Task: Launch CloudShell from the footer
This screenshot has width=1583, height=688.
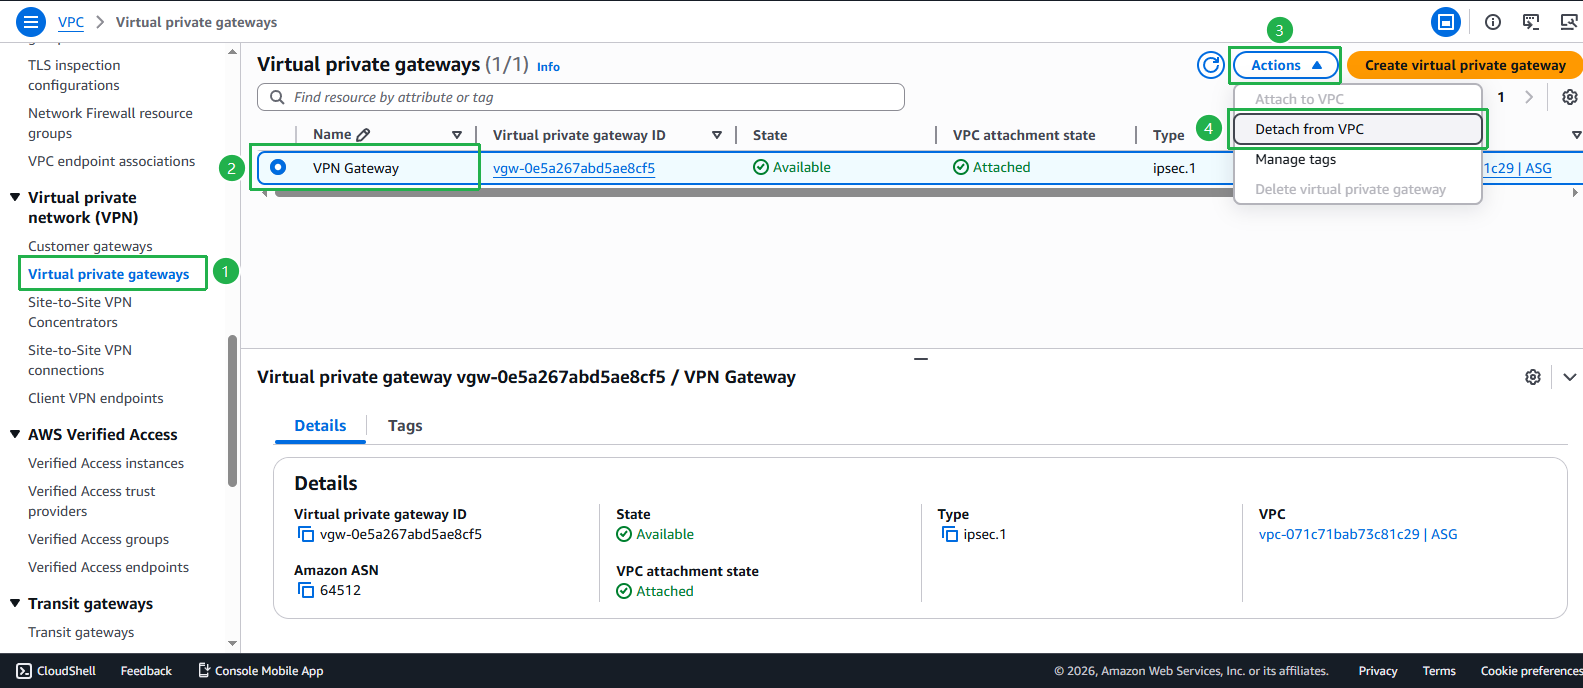Action: 56,670
